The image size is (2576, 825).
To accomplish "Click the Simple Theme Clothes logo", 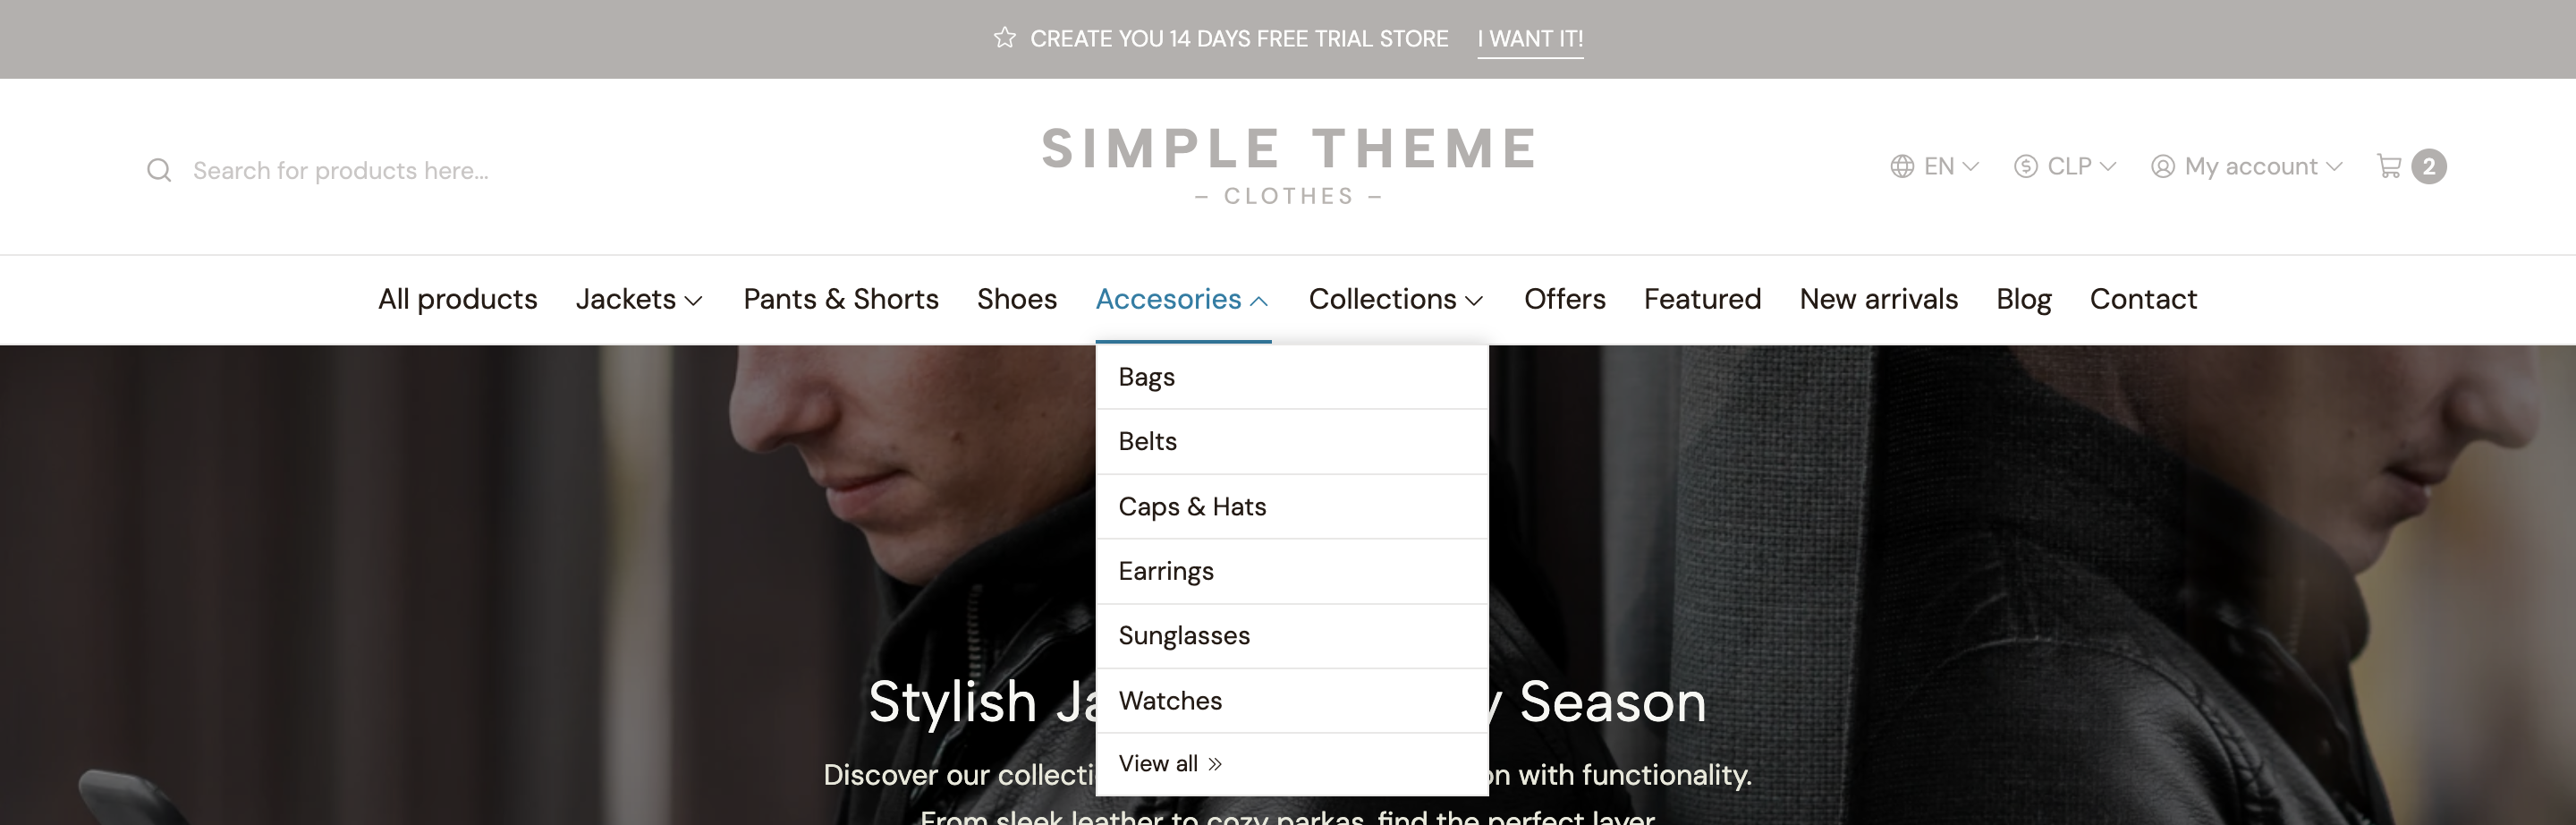I will point(1288,165).
